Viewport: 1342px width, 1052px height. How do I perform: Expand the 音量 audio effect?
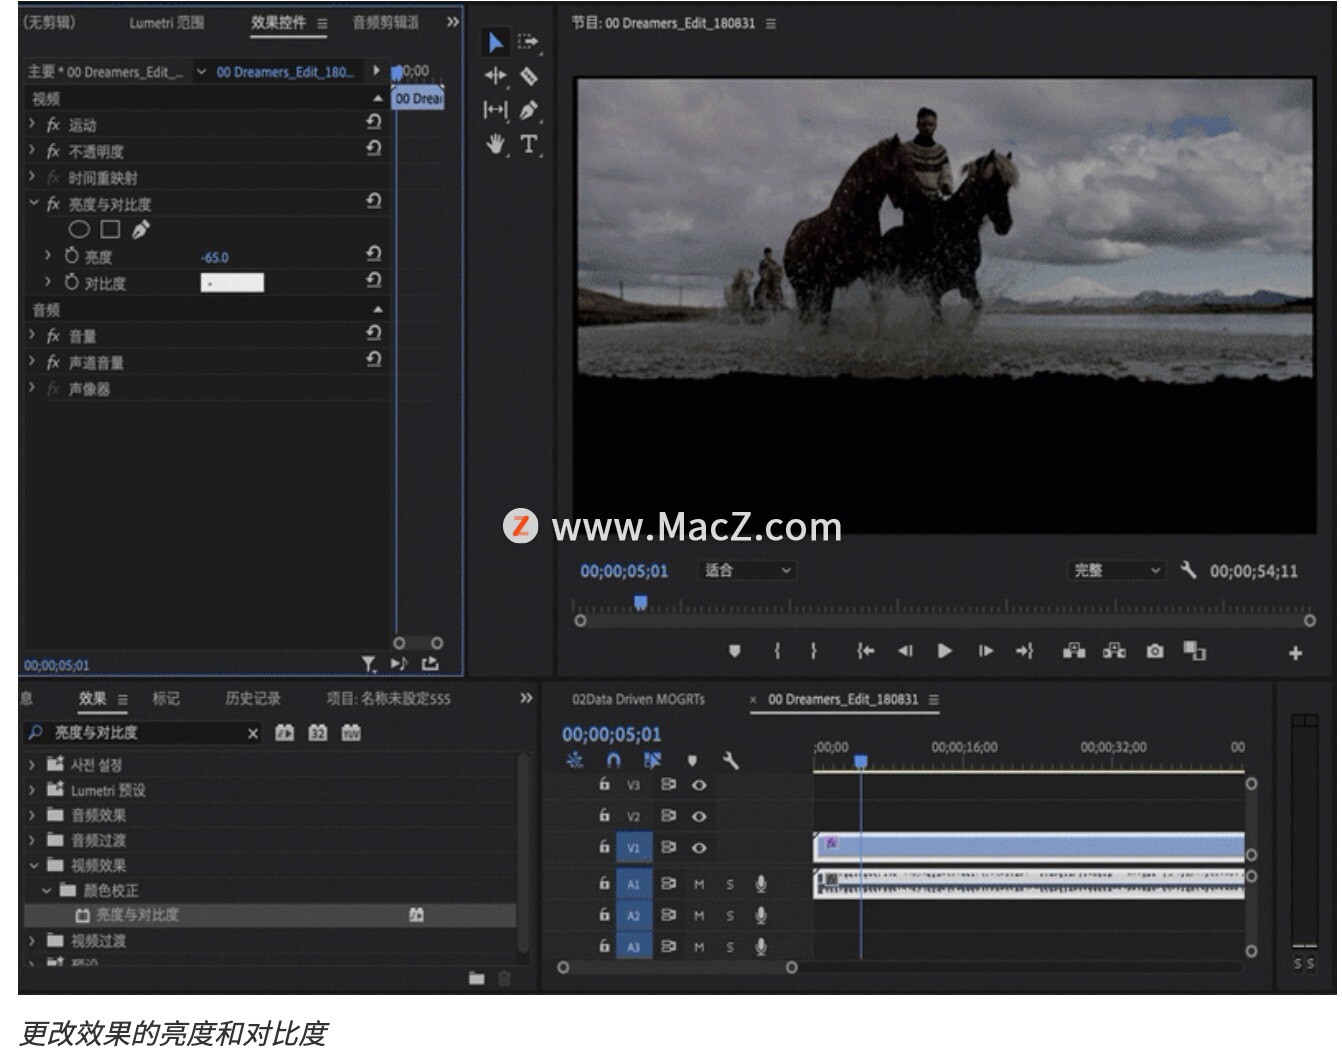click(32, 335)
